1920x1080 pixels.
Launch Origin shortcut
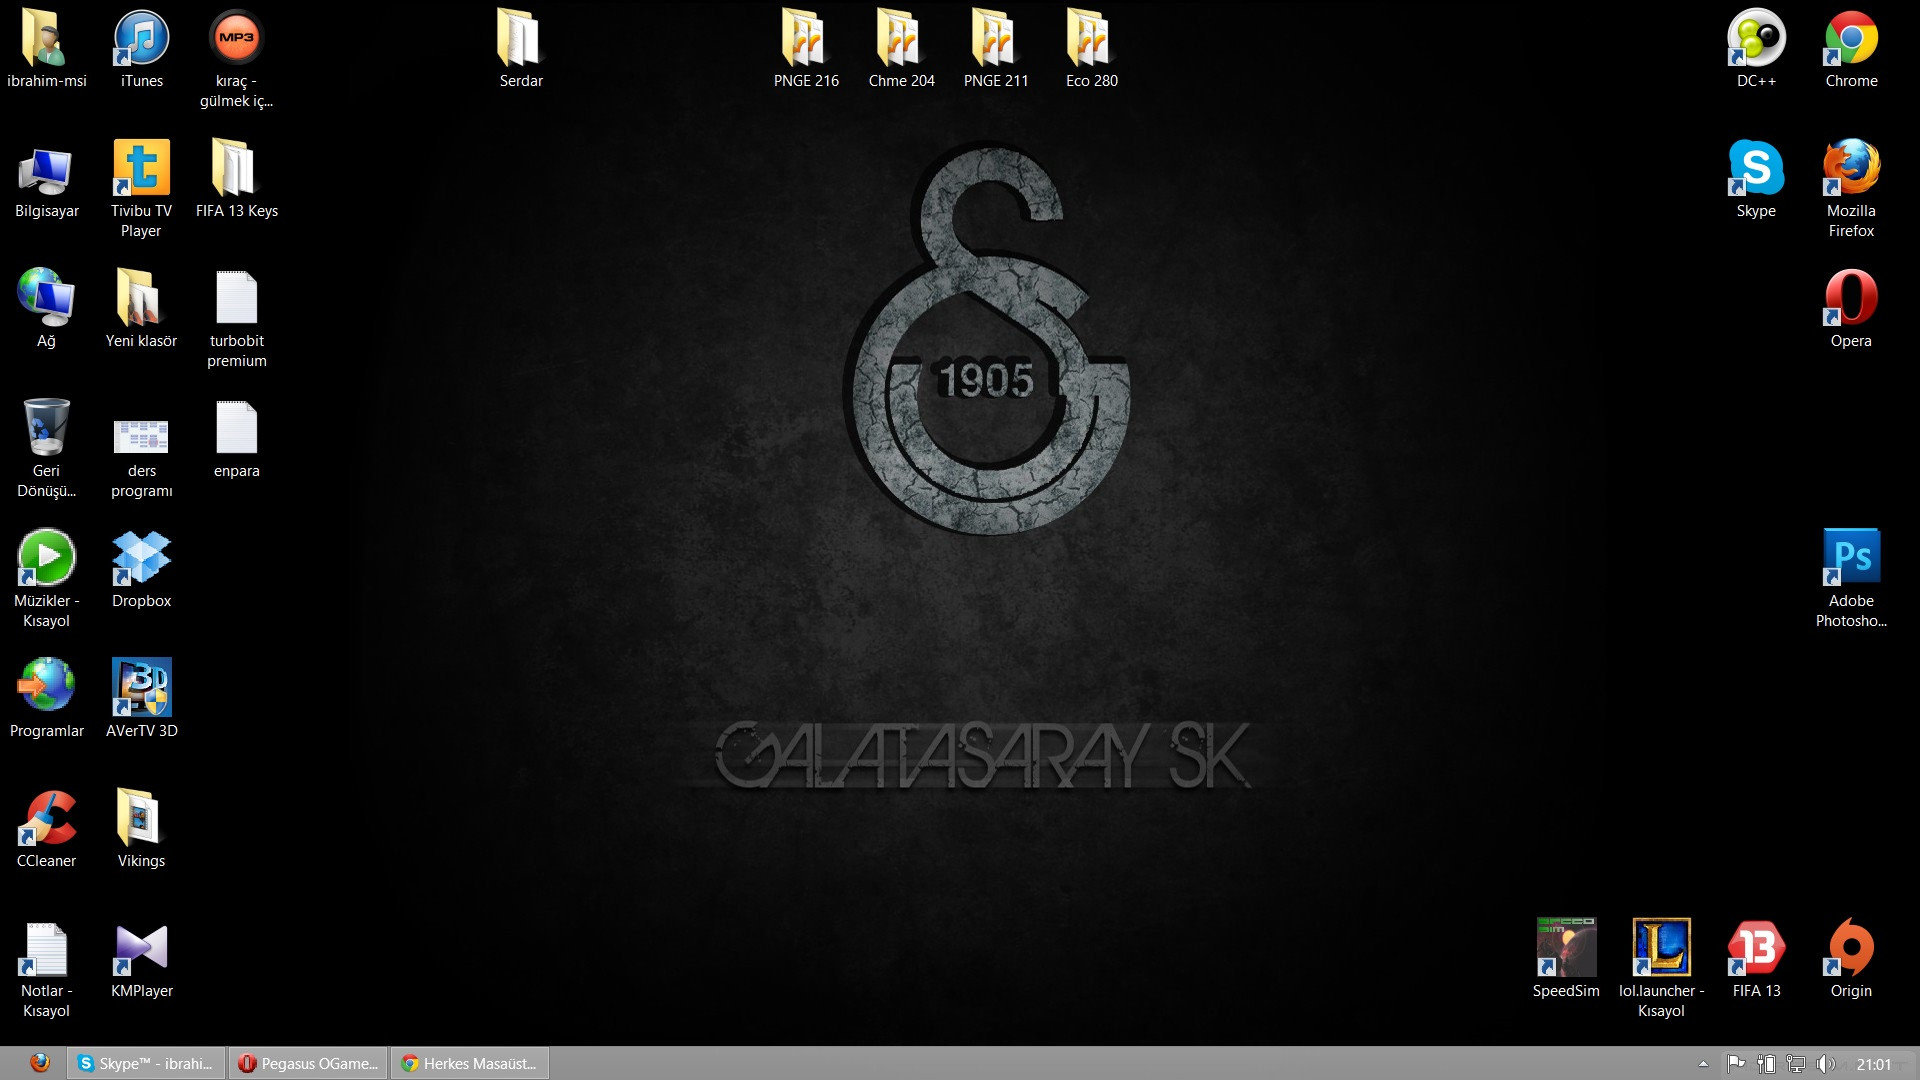[1851, 958]
